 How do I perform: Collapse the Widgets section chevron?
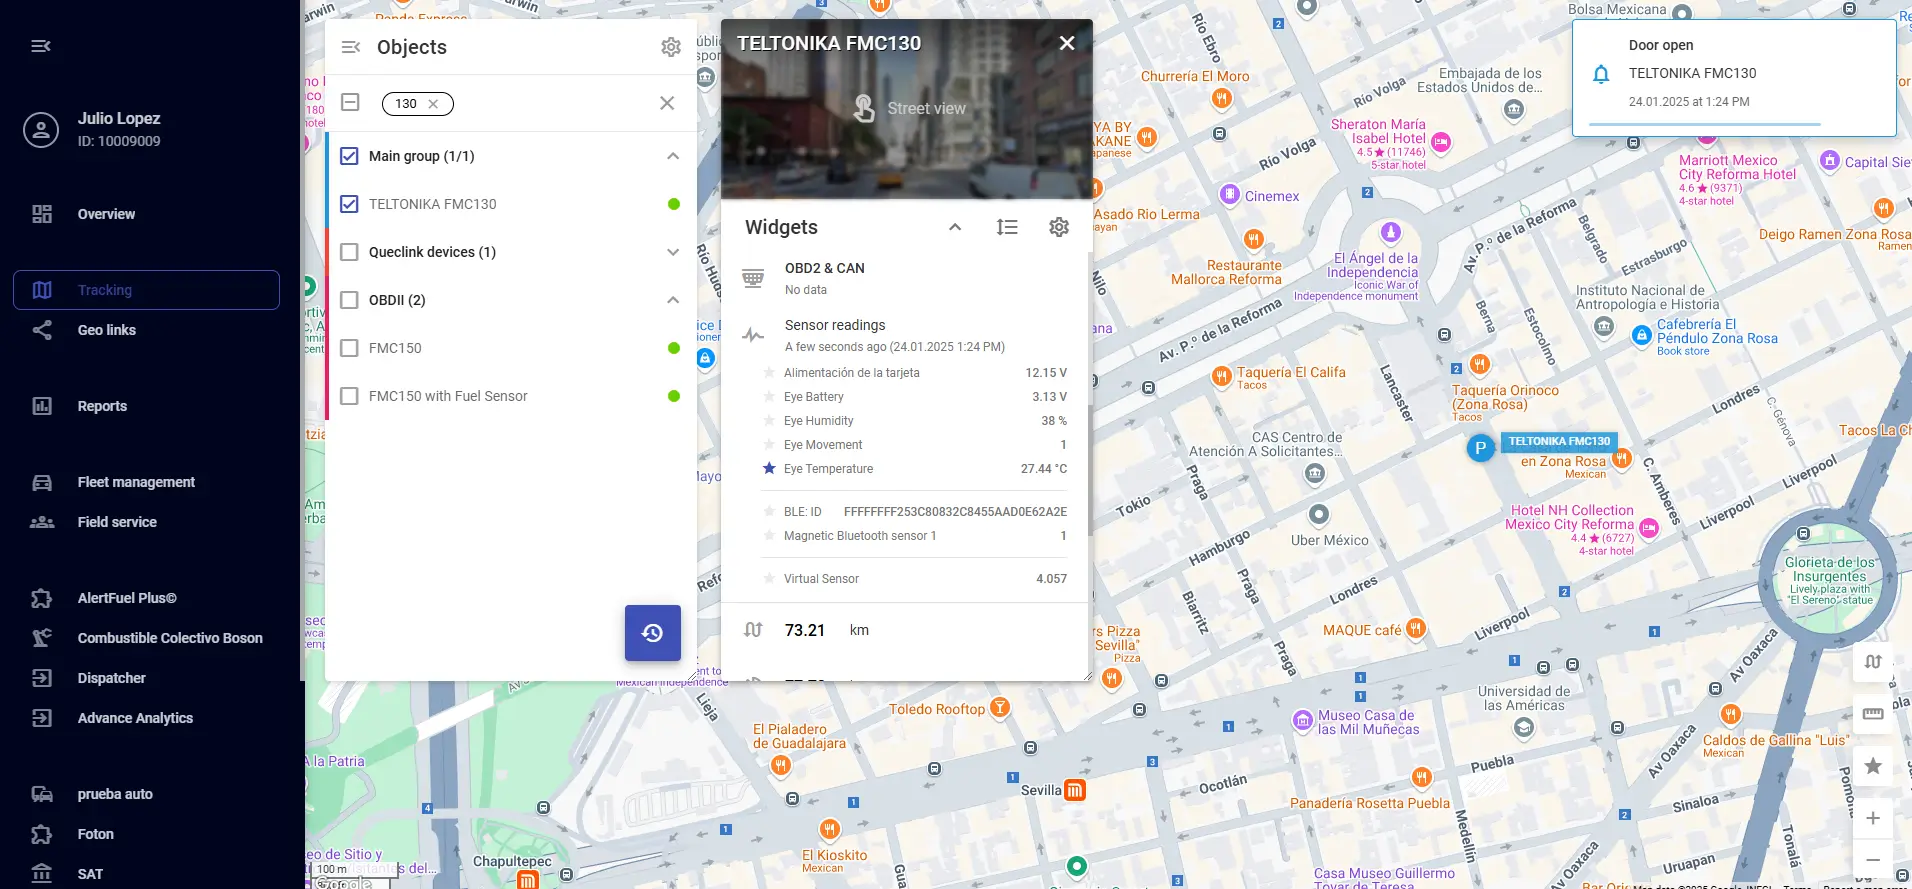click(x=955, y=227)
